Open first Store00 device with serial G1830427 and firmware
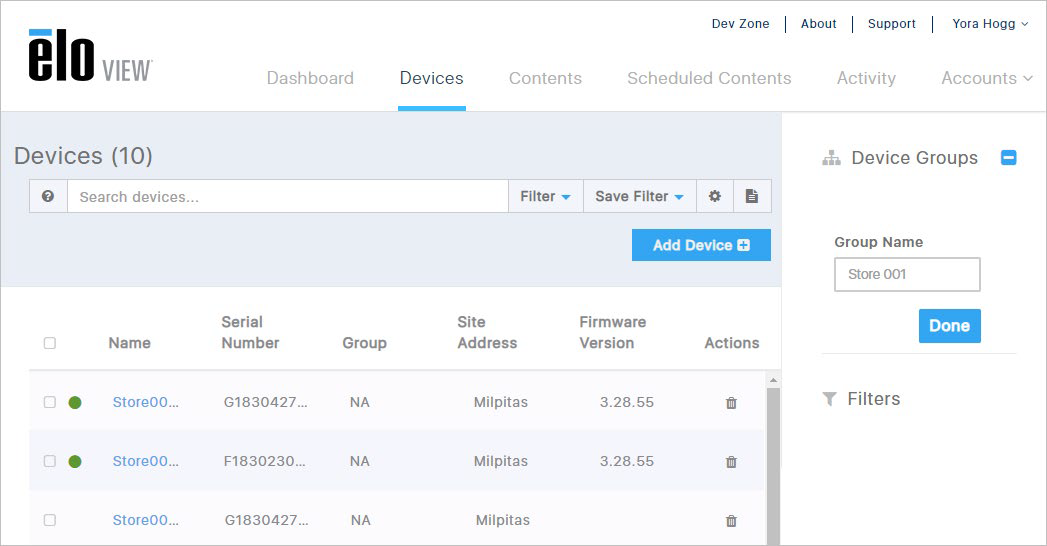Image resolution: width=1047 pixels, height=546 pixels. coord(146,402)
